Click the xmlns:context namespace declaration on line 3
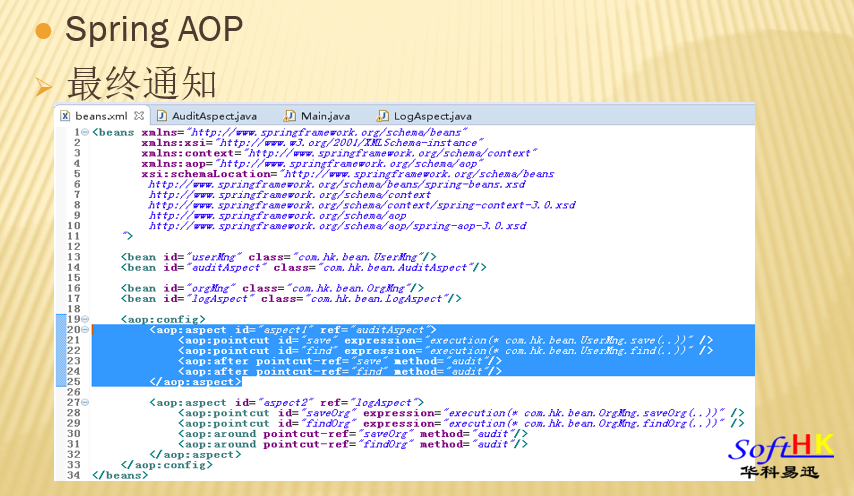This screenshot has width=854, height=496. (339, 153)
